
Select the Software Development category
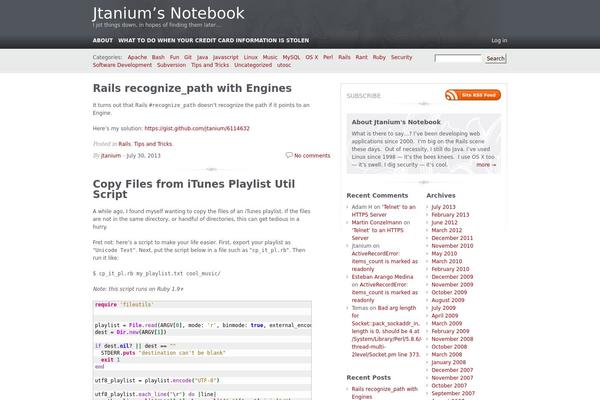tap(122, 65)
